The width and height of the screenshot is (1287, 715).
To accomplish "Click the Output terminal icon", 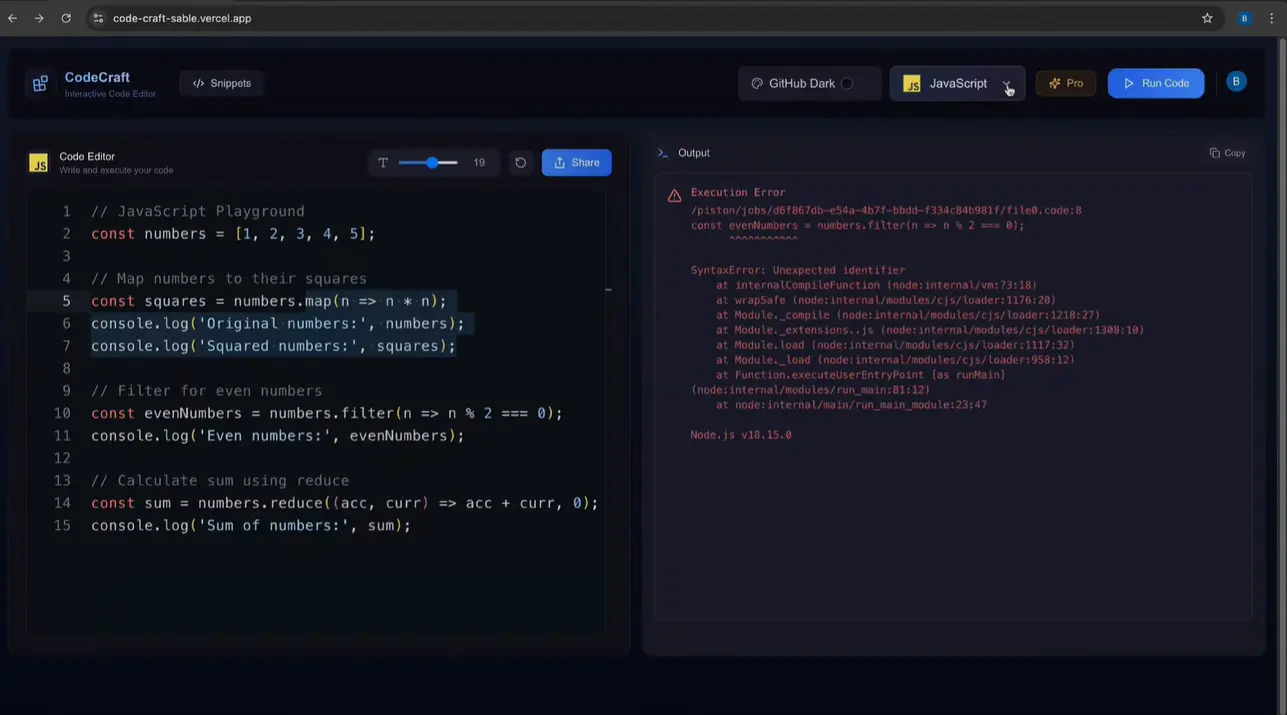I will pyautogui.click(x=662, y=153).
